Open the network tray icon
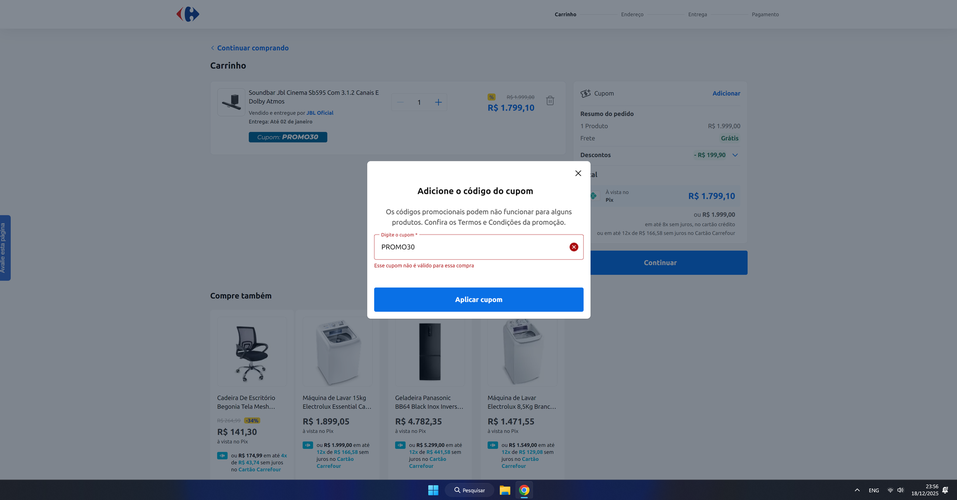This screenshot has width=957, height=500. (890, 490)
